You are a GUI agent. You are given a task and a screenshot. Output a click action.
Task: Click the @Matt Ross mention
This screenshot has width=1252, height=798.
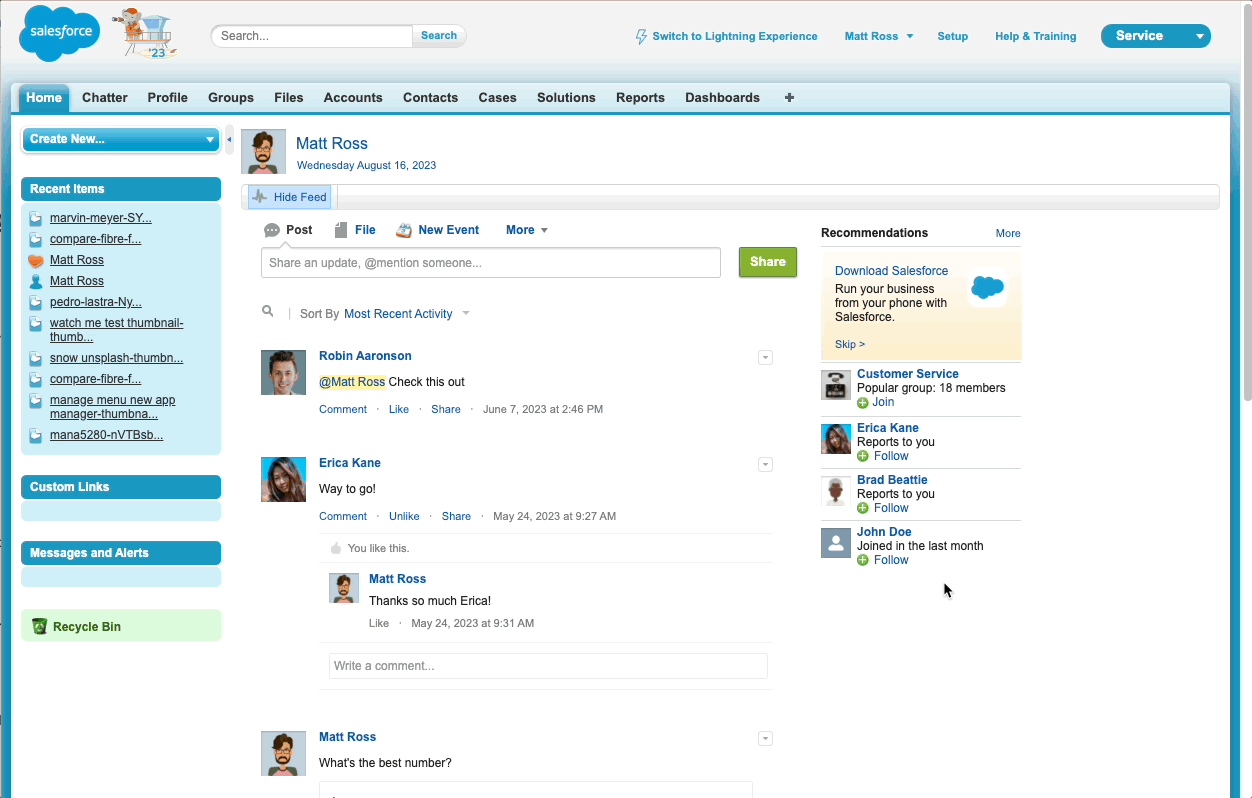point(352,382)
